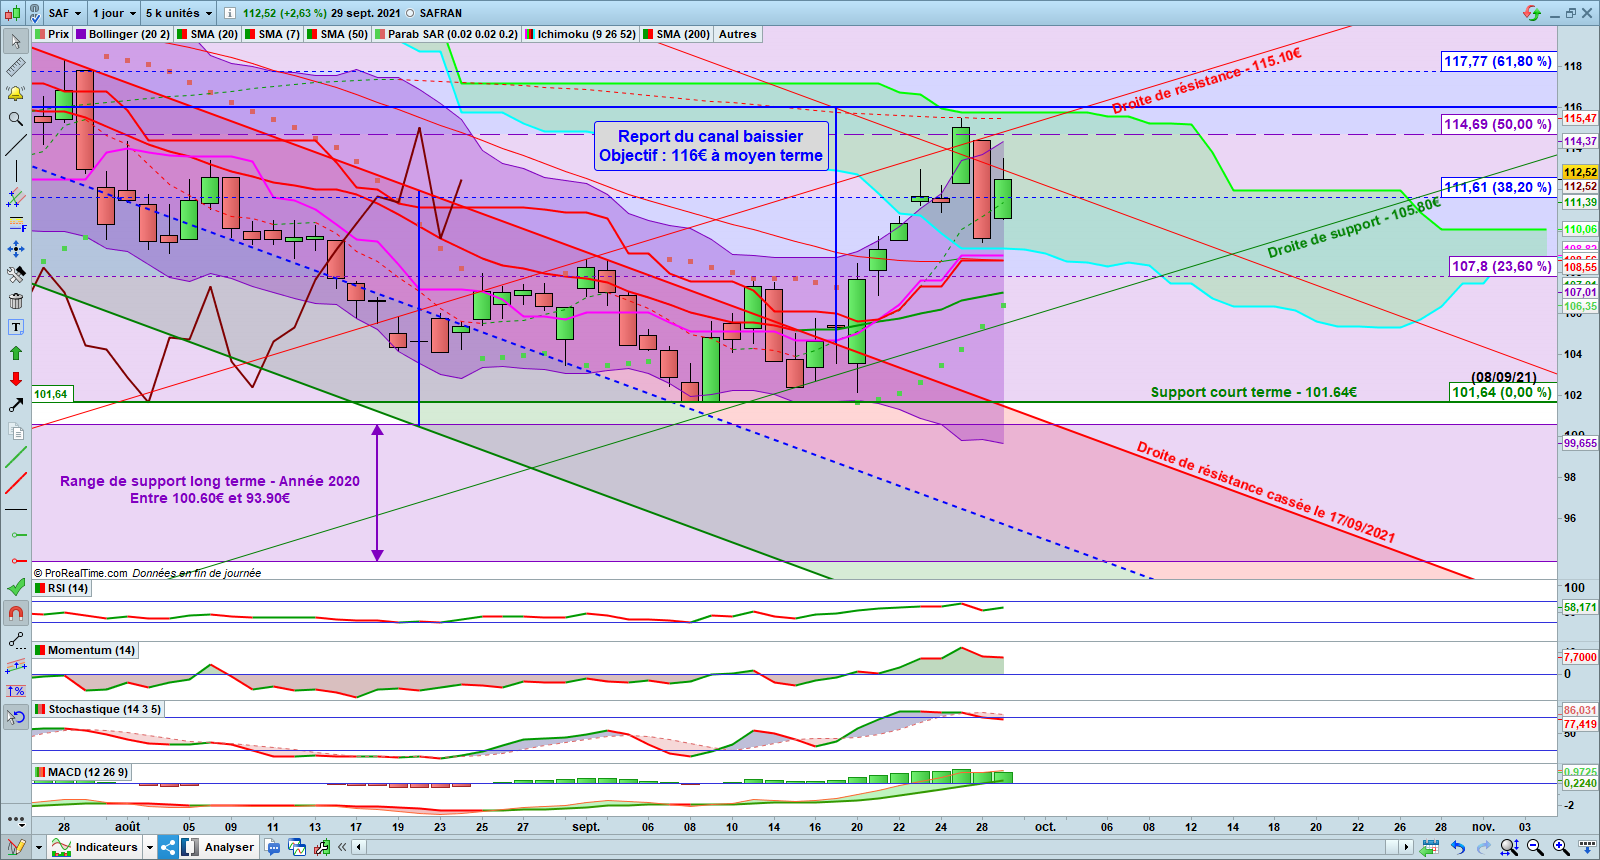Viewport: 1600px width, 860px height.
Task: Toggle the magnet snap tool
Action: click(x=16, y=613)
